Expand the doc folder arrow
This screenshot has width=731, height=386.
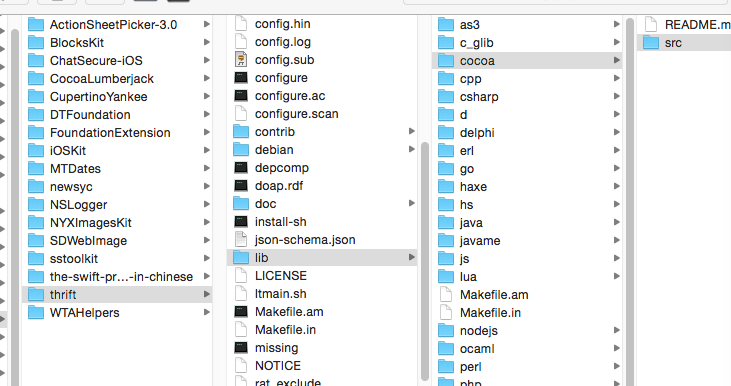412,203
